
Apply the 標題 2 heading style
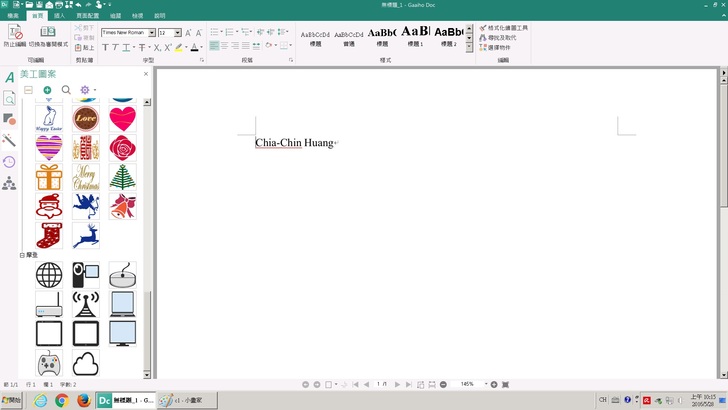[x=448, y=36]
